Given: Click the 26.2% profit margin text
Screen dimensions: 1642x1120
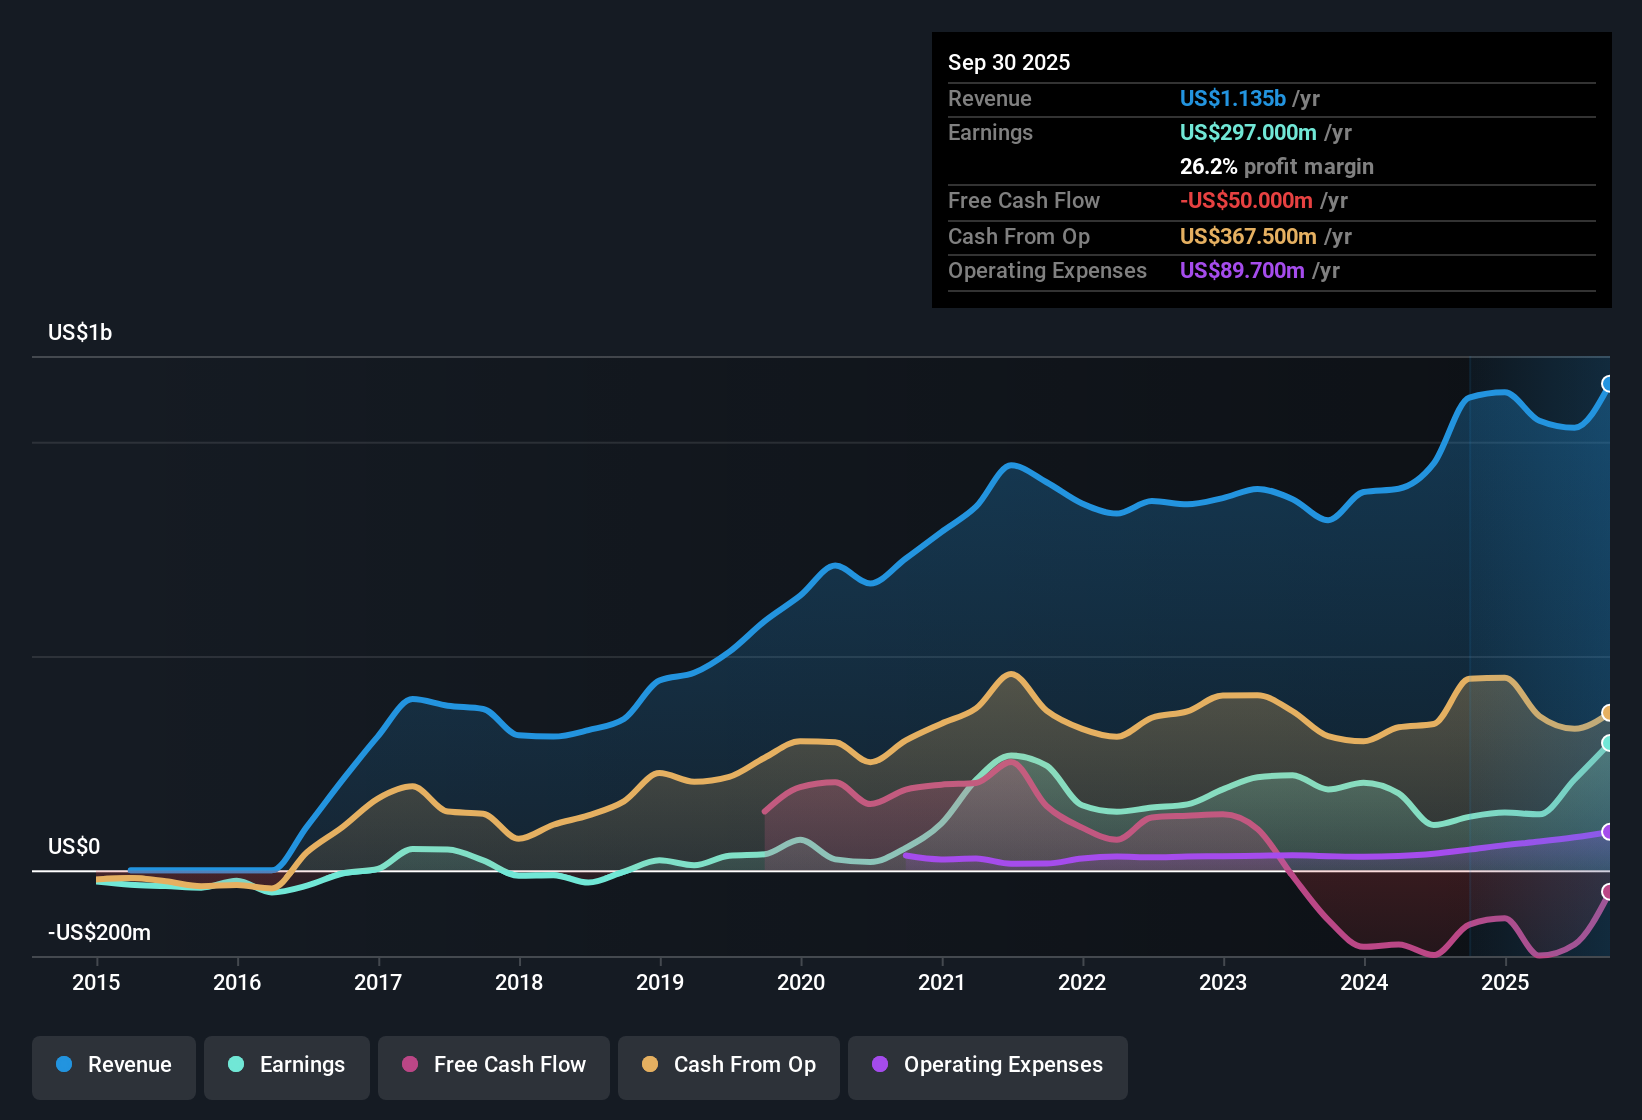Looking at the screenshot, I should tap(1277, 166).
